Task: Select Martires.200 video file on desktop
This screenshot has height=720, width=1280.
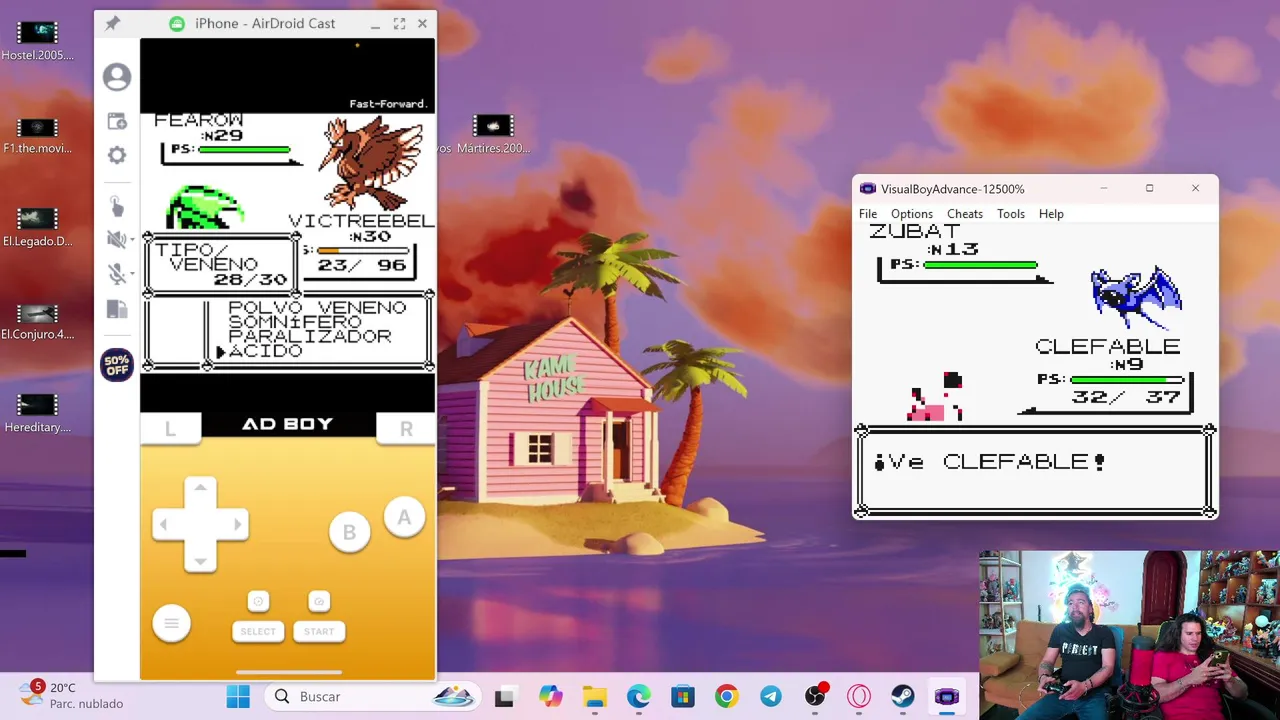Action: click(493, 135)
